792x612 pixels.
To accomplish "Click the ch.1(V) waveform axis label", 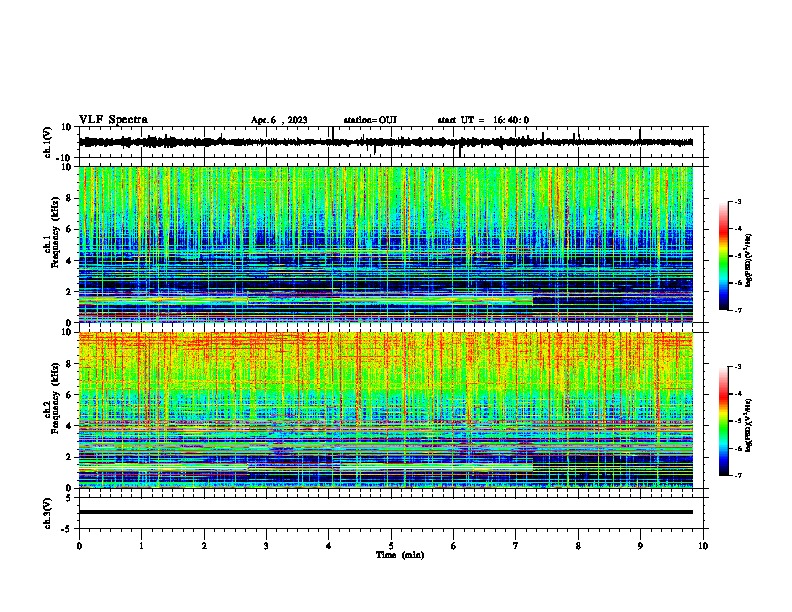I will click(x=48, y=142).
